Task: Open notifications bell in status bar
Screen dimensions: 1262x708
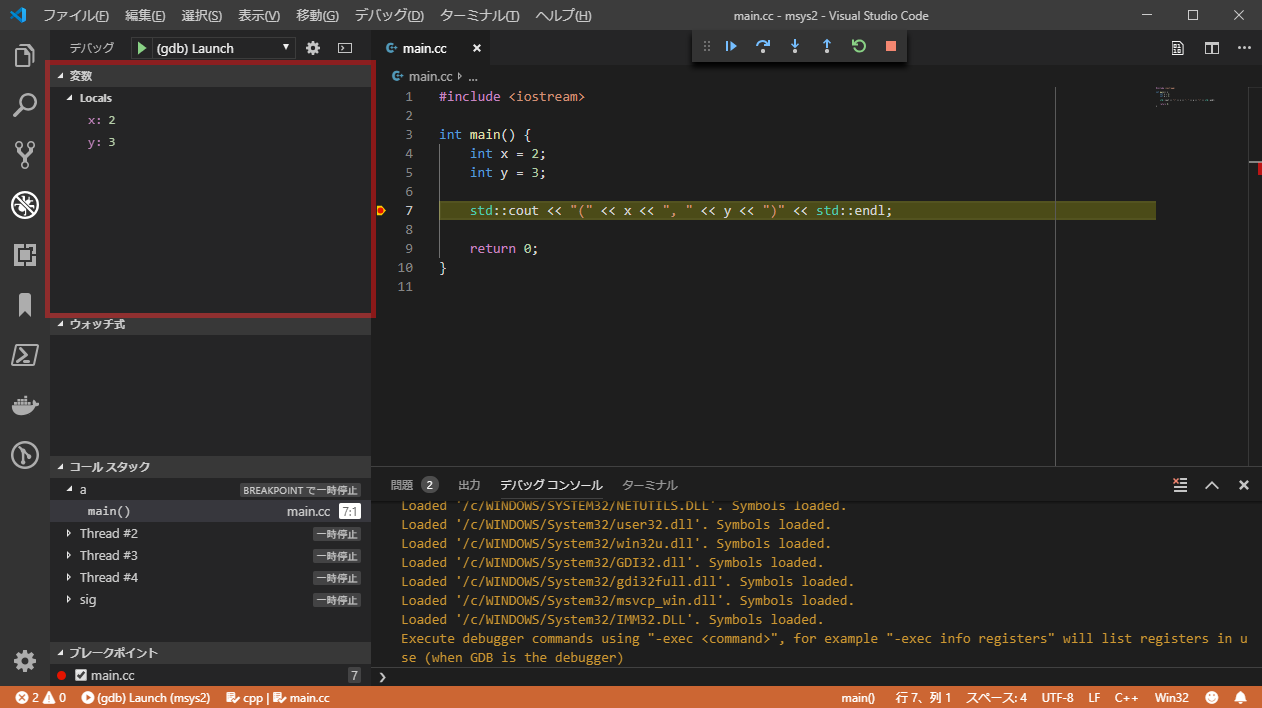Action: tap(1240, 697)
